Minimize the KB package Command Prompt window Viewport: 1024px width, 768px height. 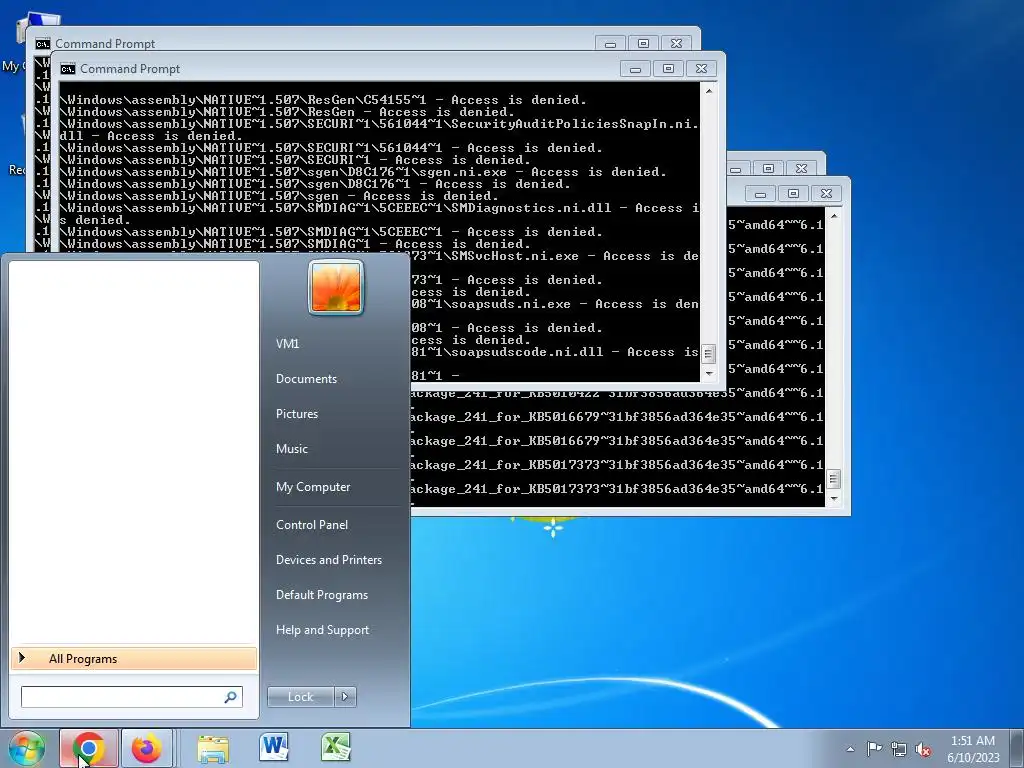pyautogui.click(x=760, y=194)
